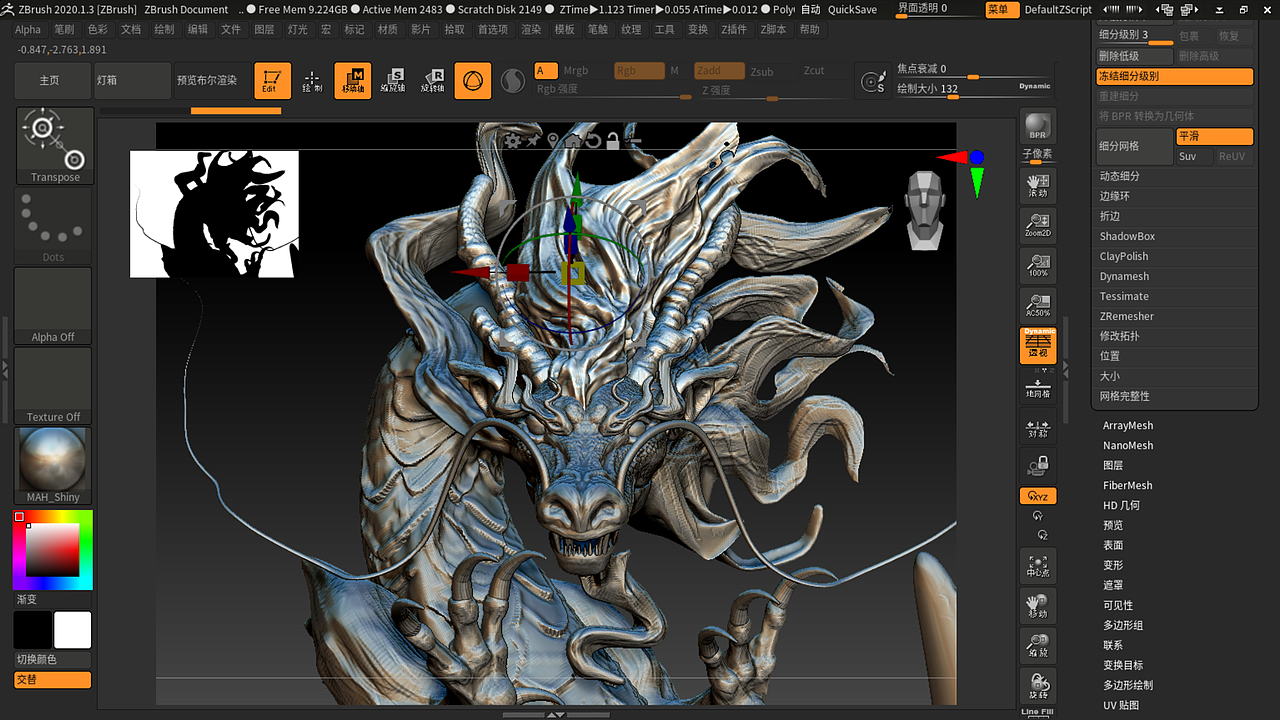Image resolution: width=1280 pixels, height=720 pixels.
Task: Toggle the Zsub button
Action: (762, 71)
